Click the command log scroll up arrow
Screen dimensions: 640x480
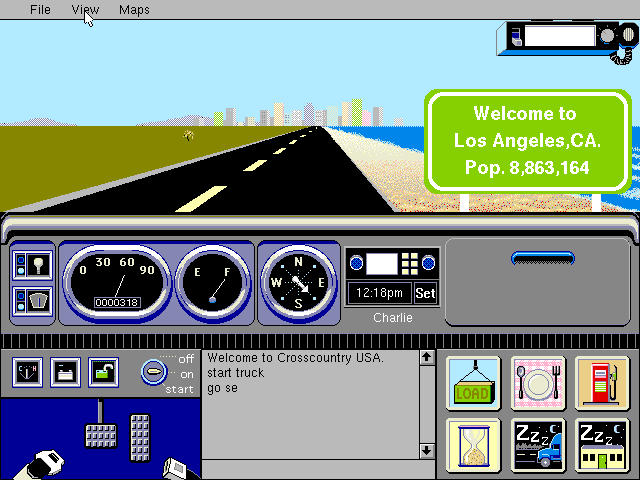pyautogui.click(x=427, y=358)
